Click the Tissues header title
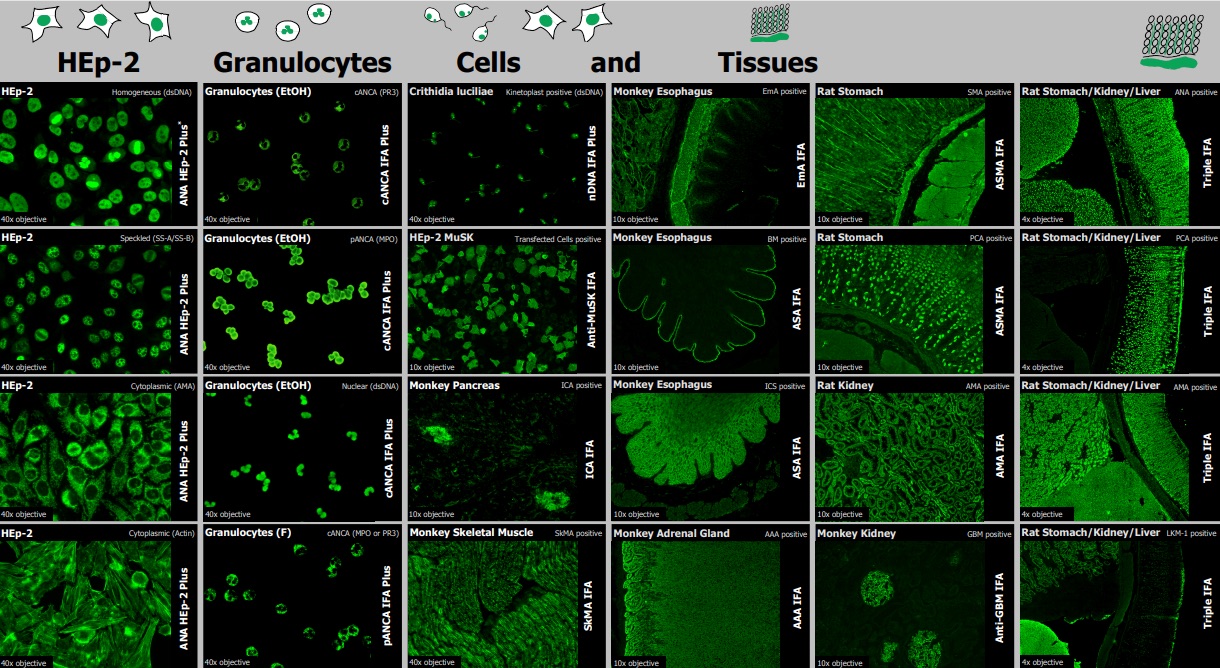The width and height of the screenshot is (1220, 668). click(767, 62)
